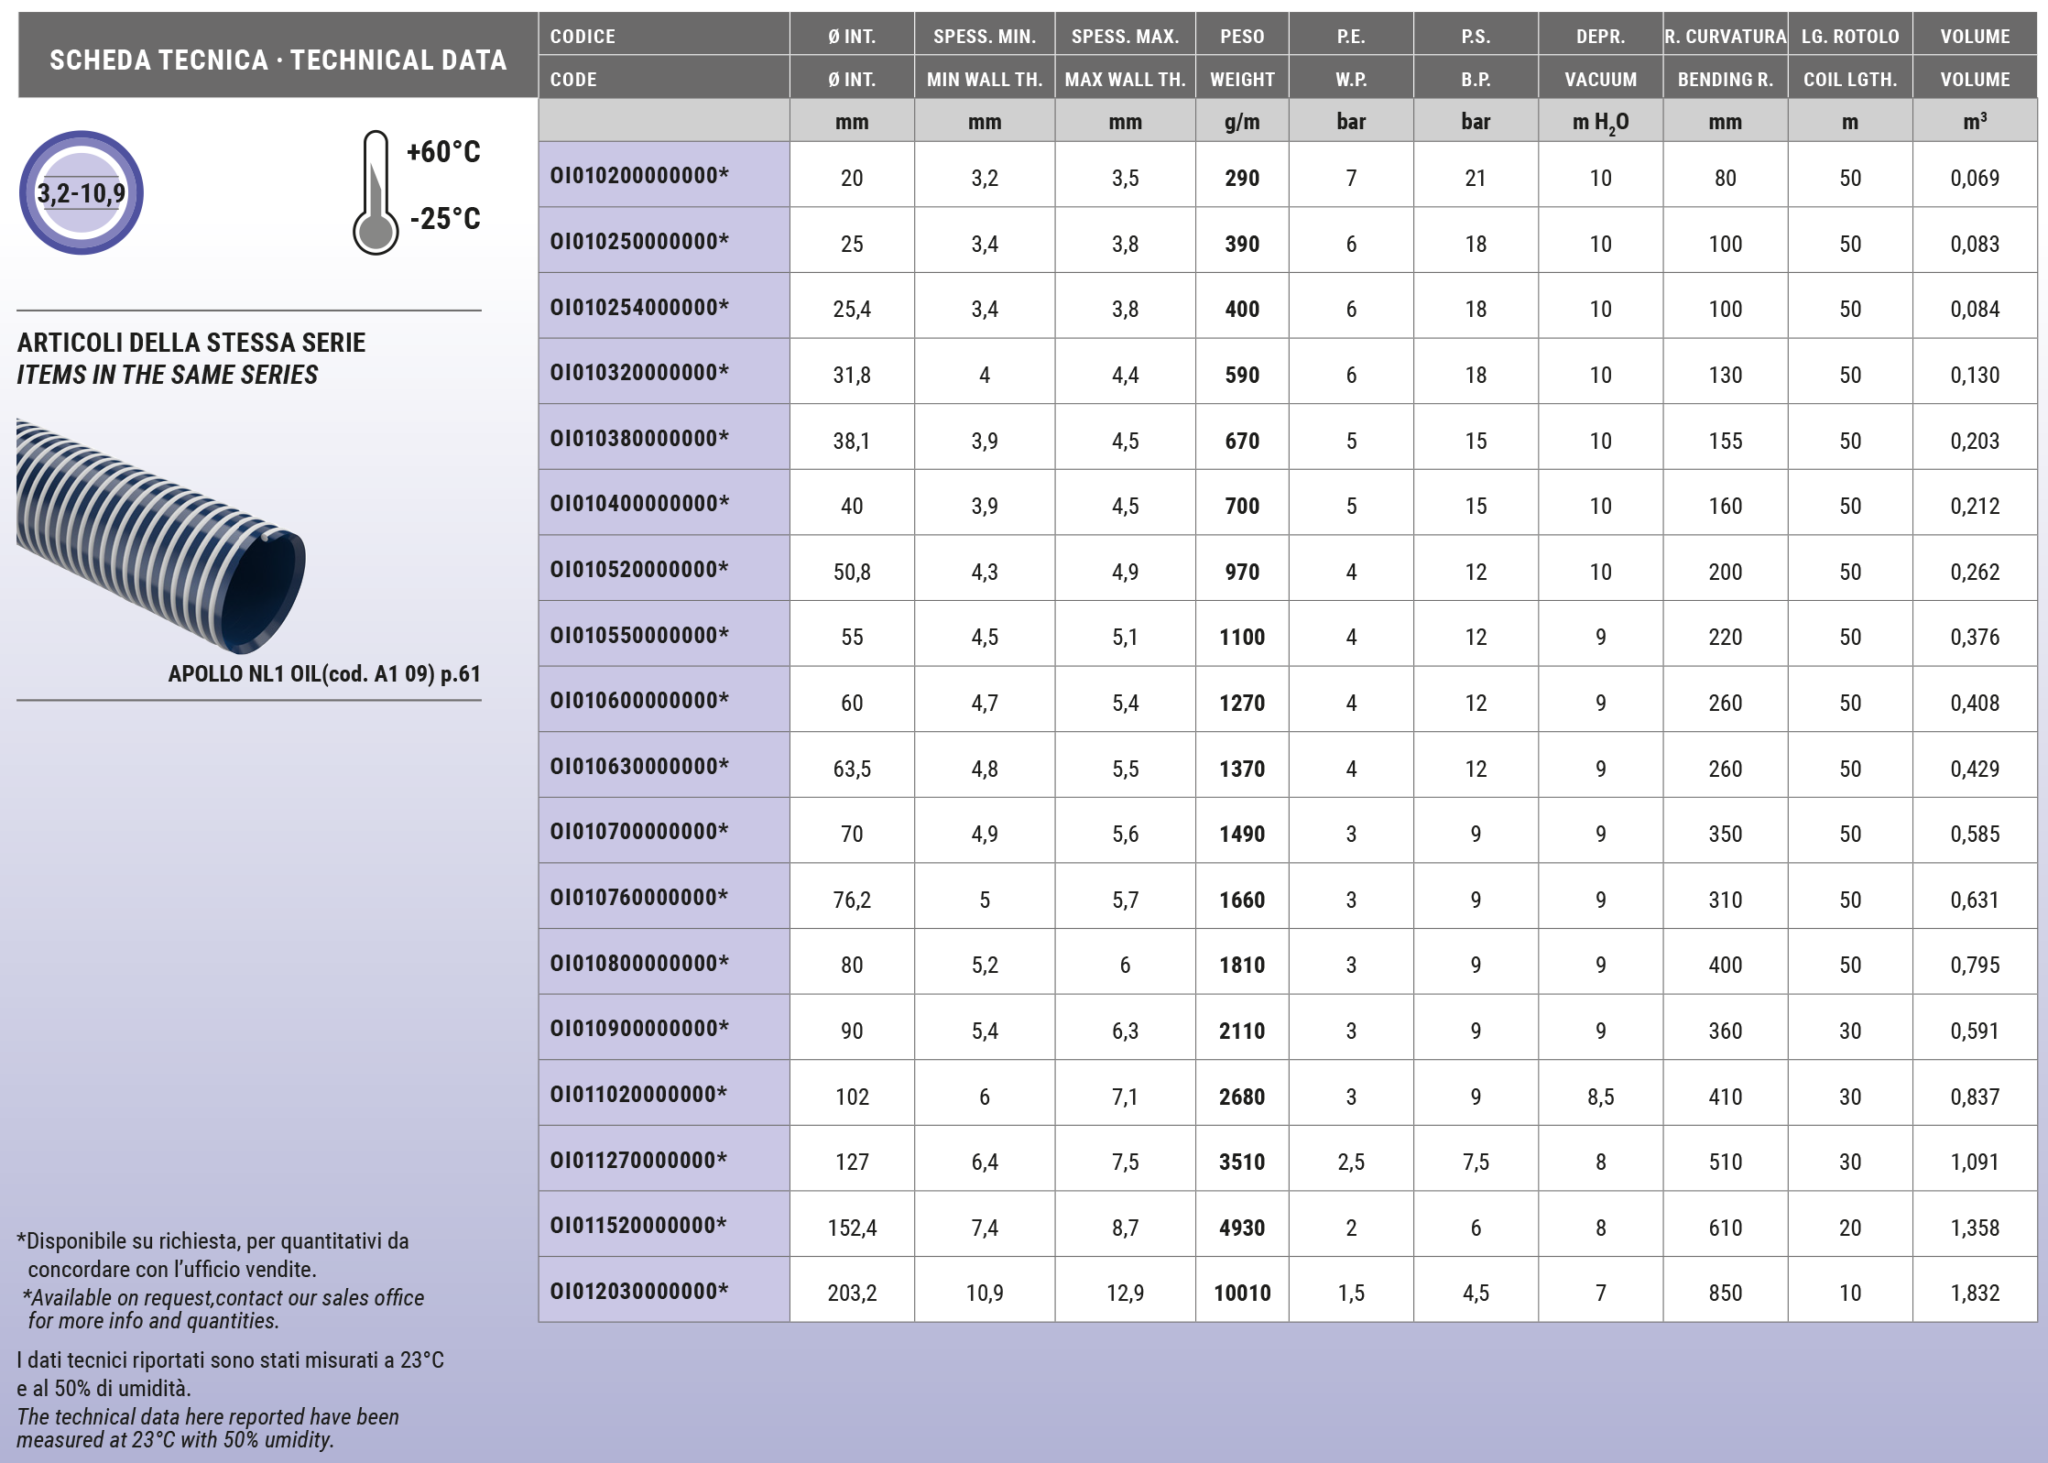Click the SCHEDA TECNICA TECHNICAL DATA title
This screenshot has height=1463, width=2048.
click(x=278, y=60)
